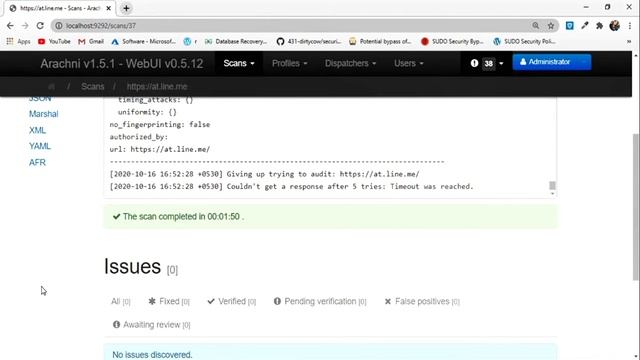Close the at.line.me browser tab
Viewport: 640px width, 360px height.
(x=109, y=8)
